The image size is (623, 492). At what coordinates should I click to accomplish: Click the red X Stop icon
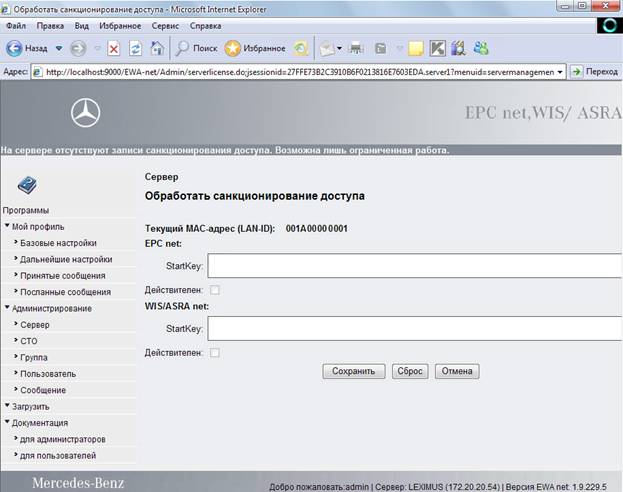pos(114,49)
